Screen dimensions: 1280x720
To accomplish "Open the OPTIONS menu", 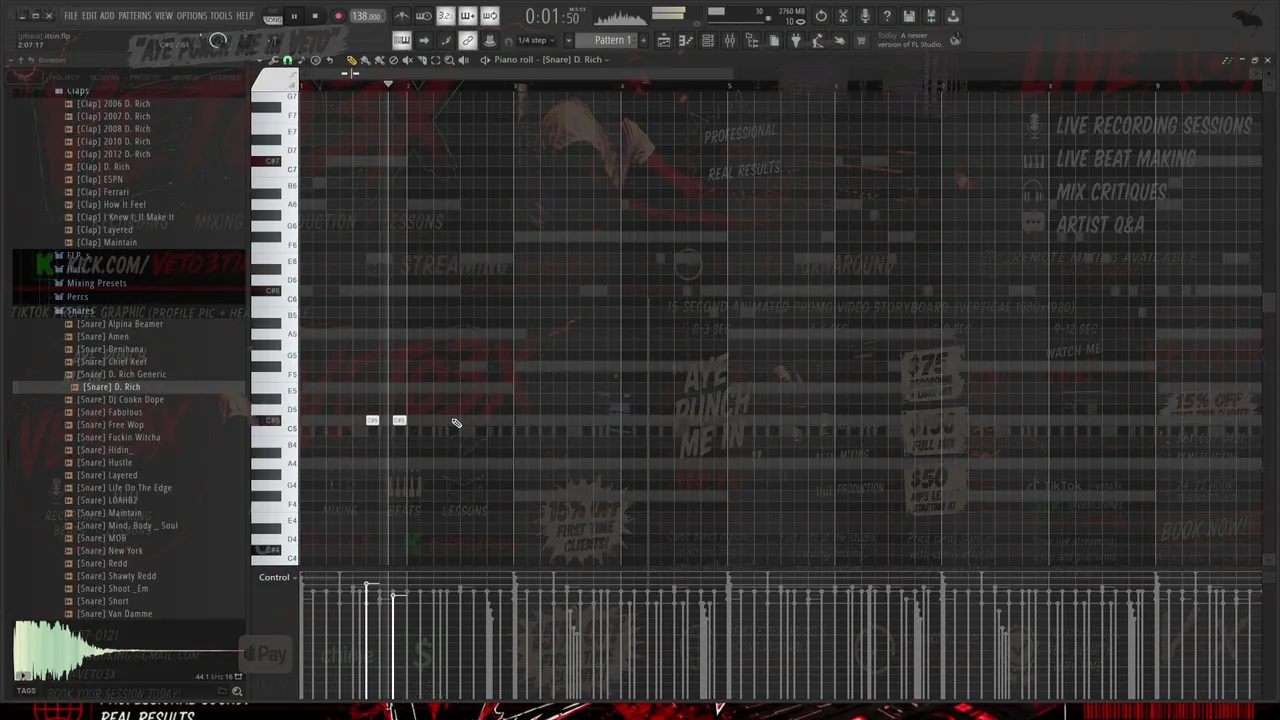I will point(192,16).
